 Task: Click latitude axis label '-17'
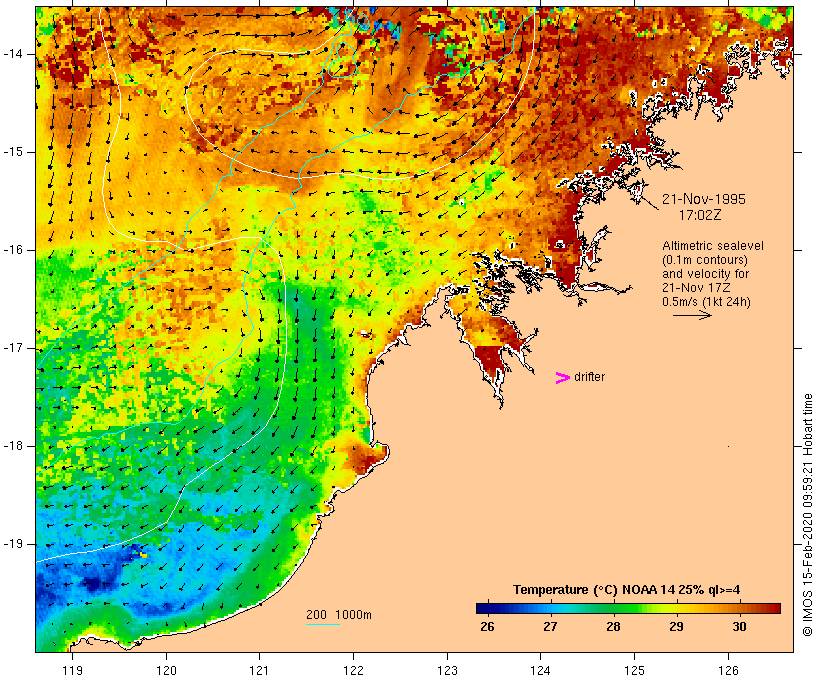[13, 348]
